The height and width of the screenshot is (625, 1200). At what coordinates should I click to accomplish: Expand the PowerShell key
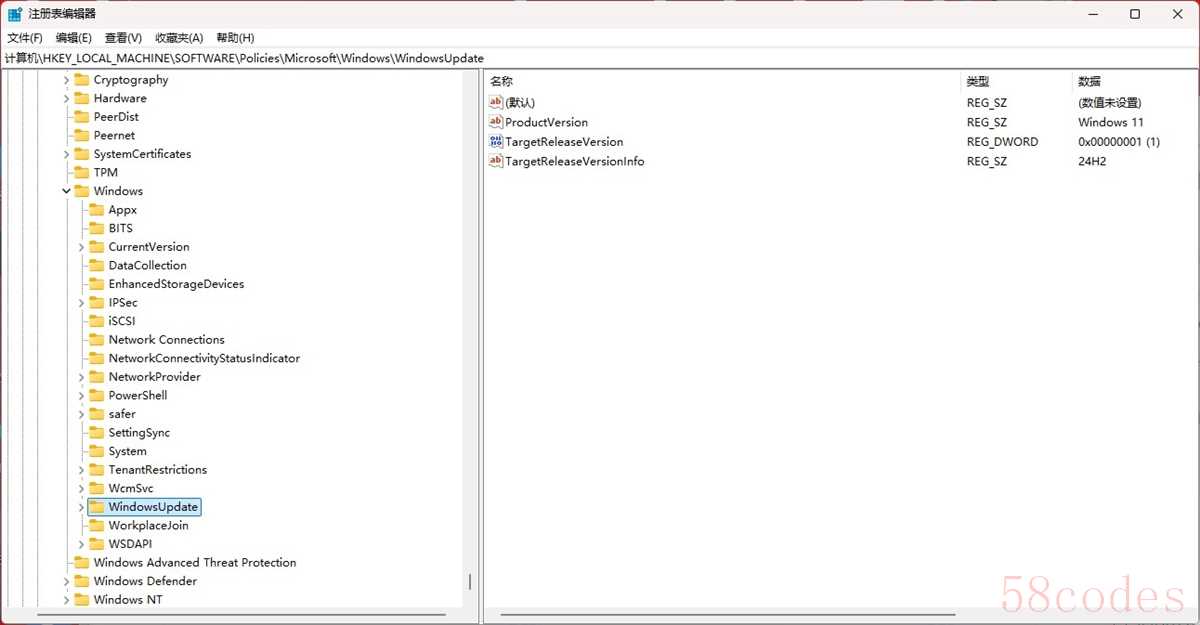click(82, 395)
